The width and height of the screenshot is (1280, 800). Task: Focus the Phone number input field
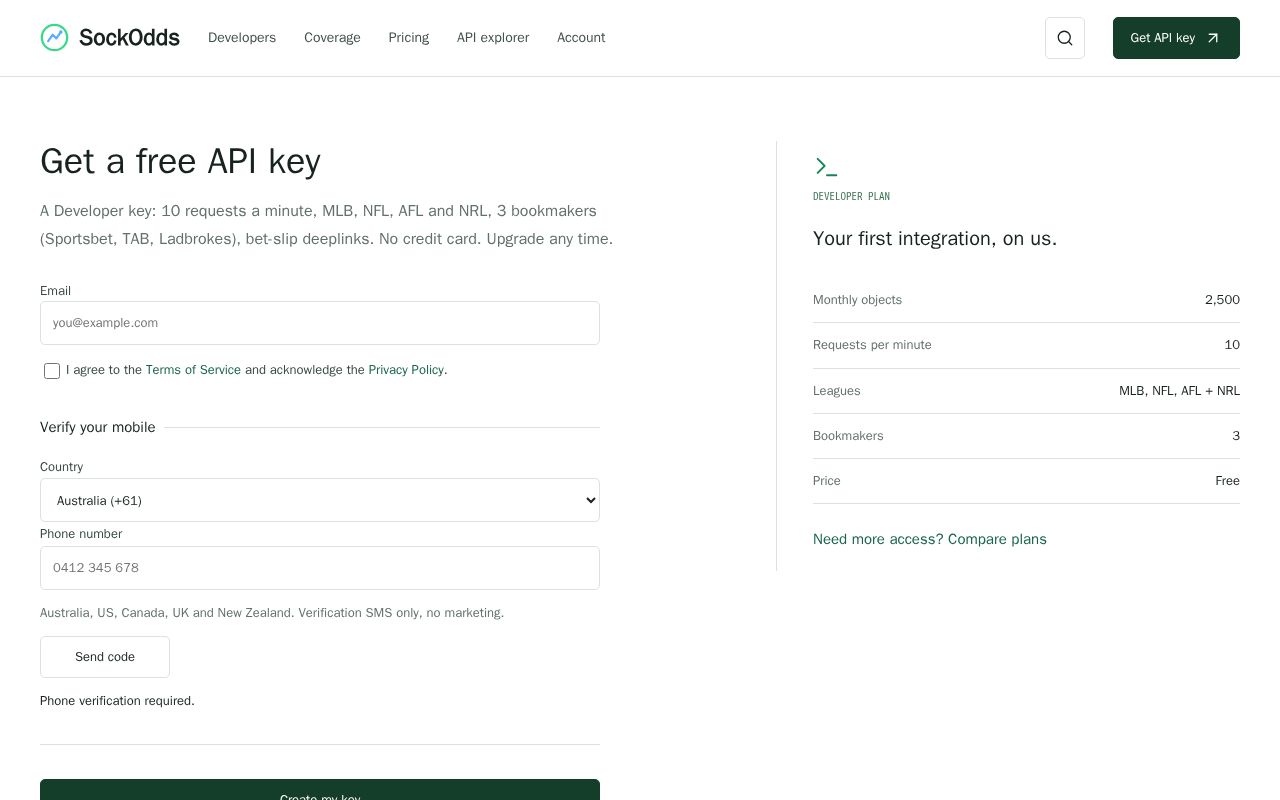tap(320, 568)
